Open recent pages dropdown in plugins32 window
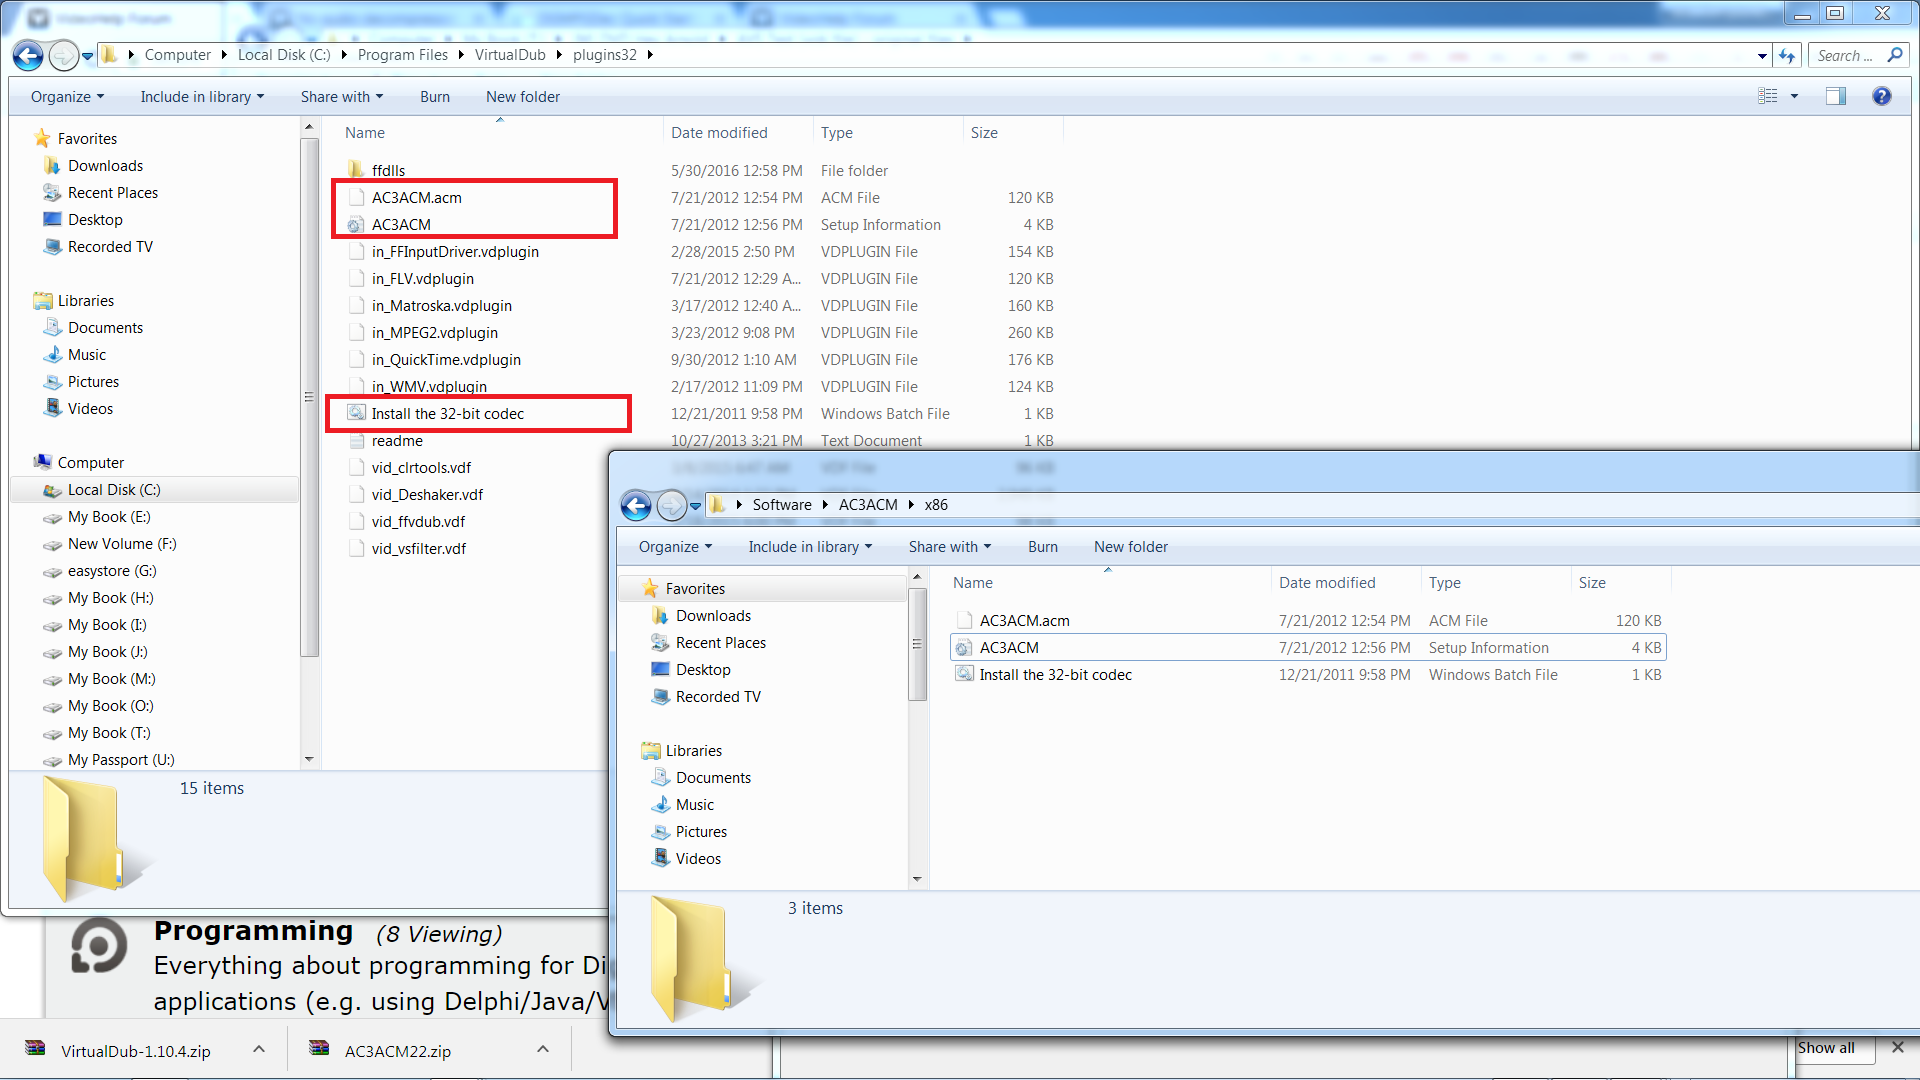This screenshot has height=1080, width=1920. pyautogui.click(x=88, y=56)
